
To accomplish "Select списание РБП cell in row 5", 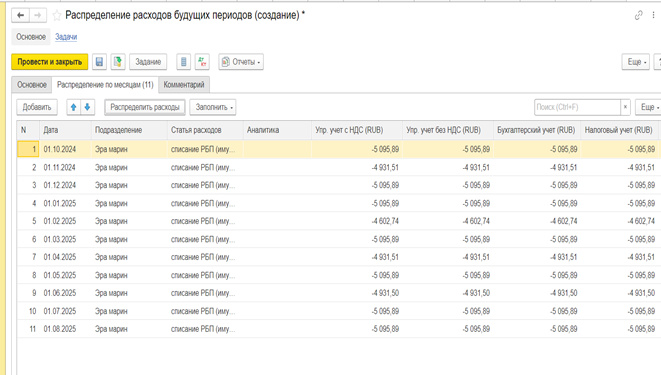I will click(205, 221).
